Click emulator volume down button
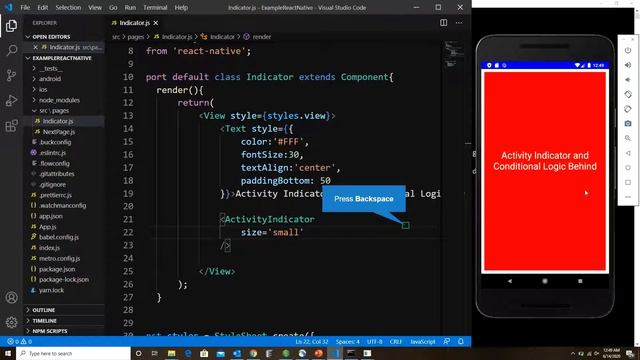640x360 pixels. [628, 80]
